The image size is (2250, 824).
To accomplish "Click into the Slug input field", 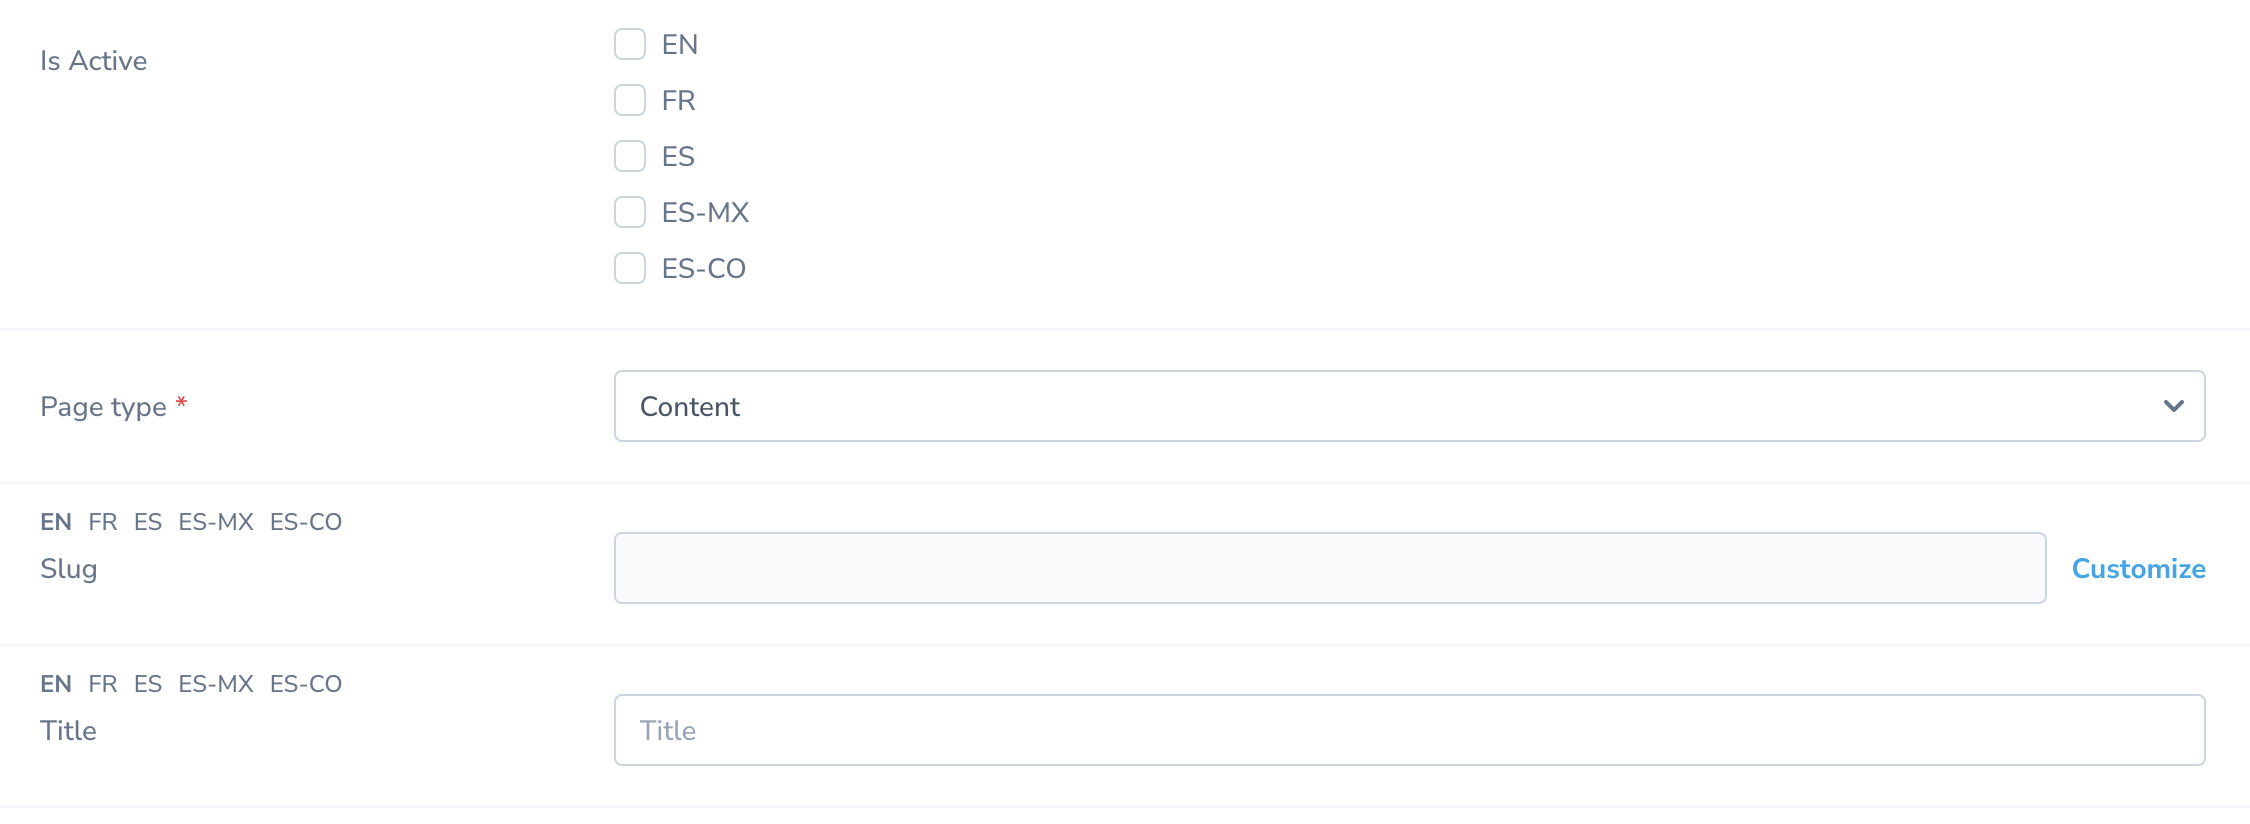I will click(1330, 568).
